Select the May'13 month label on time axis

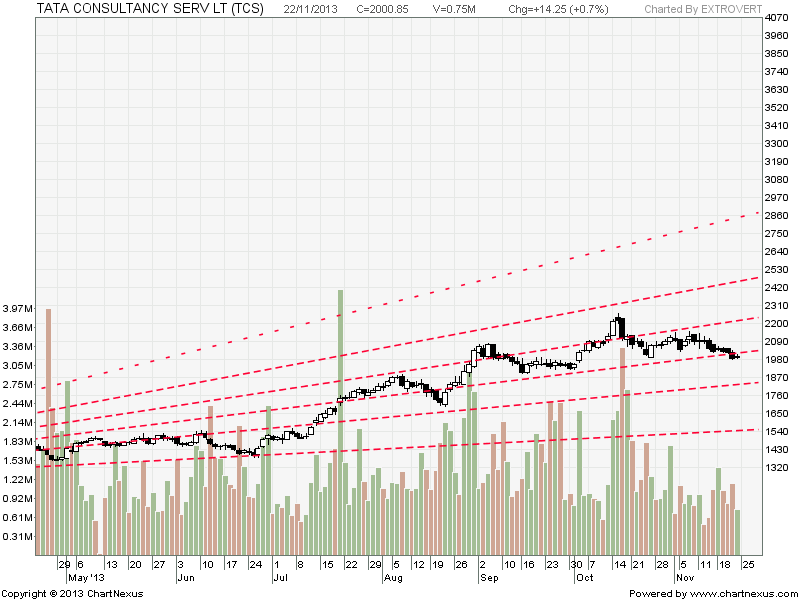[x=85, y=578]
